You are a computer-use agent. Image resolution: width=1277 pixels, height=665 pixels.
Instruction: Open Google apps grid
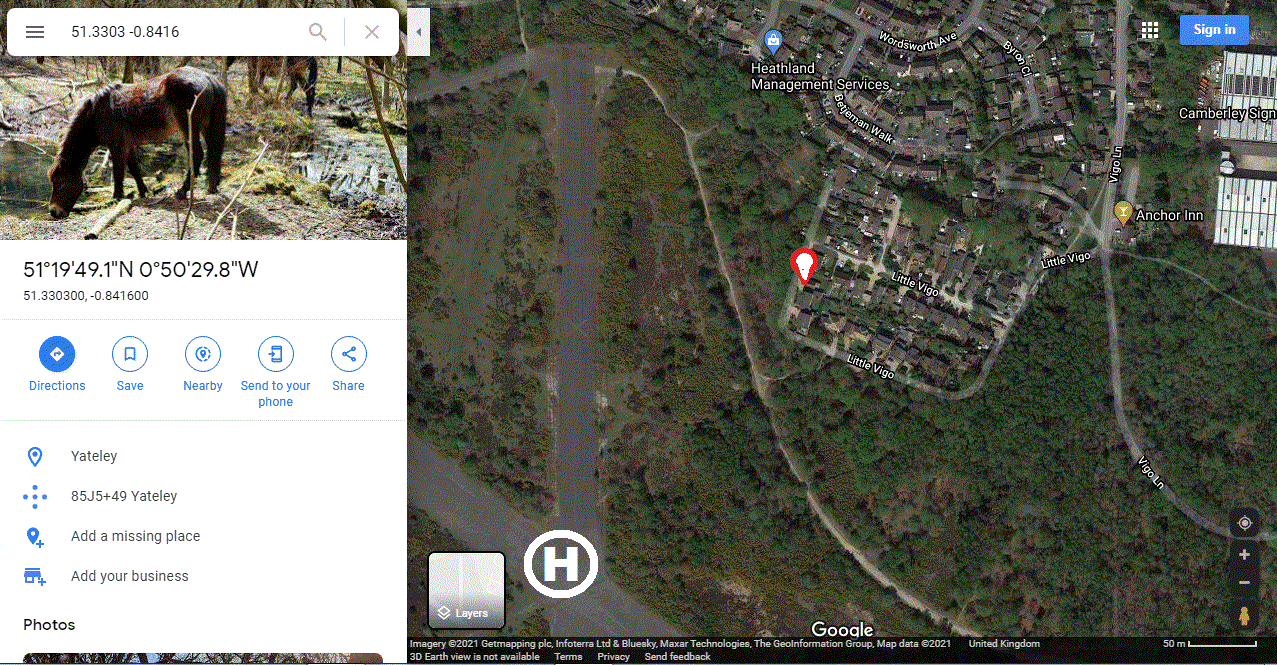coord(1150,30)
